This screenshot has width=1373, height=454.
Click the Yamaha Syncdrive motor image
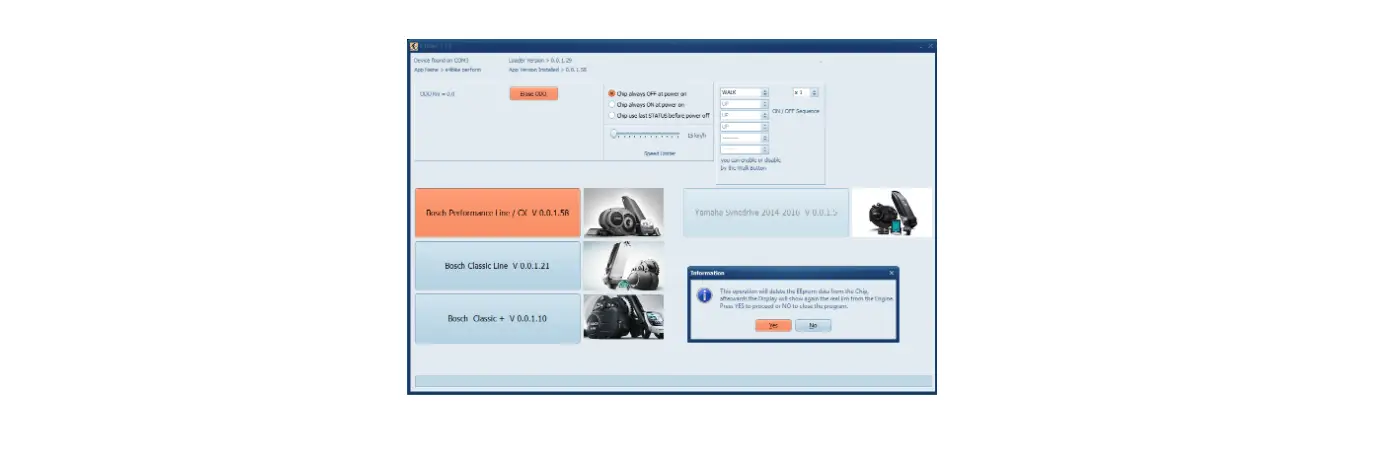892,213
